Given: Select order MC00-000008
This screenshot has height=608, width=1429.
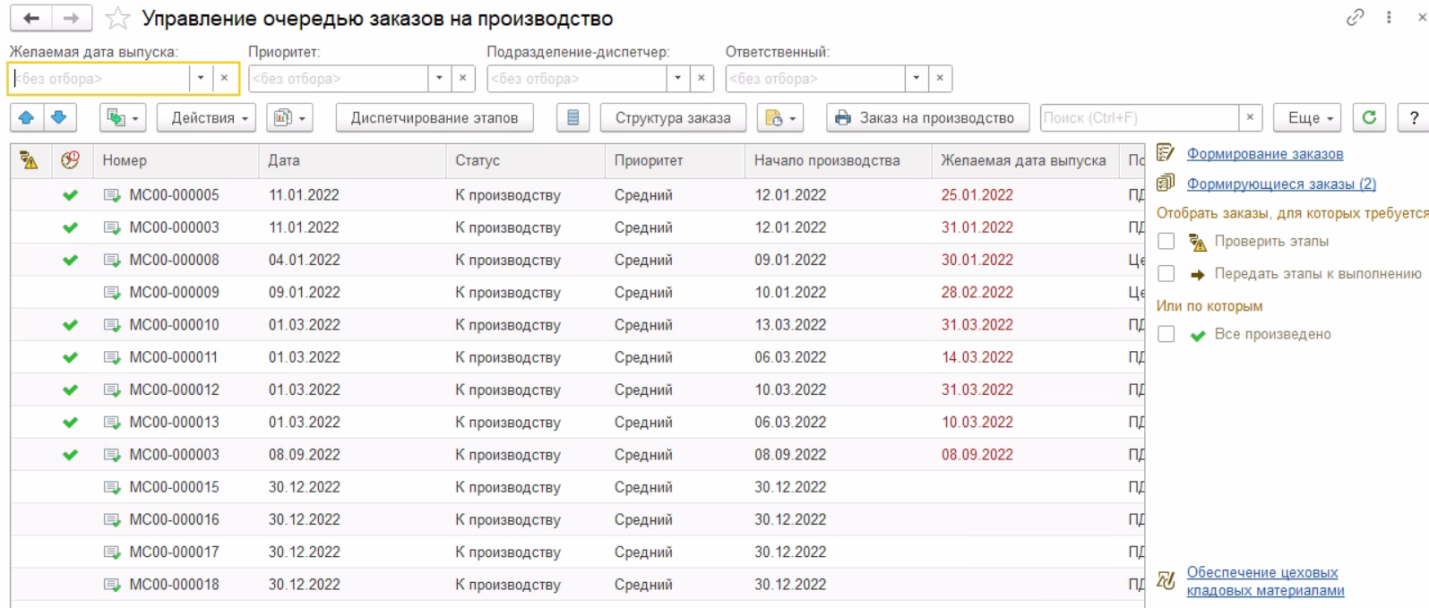Looking at the screenshot, I should click(577, 260).
